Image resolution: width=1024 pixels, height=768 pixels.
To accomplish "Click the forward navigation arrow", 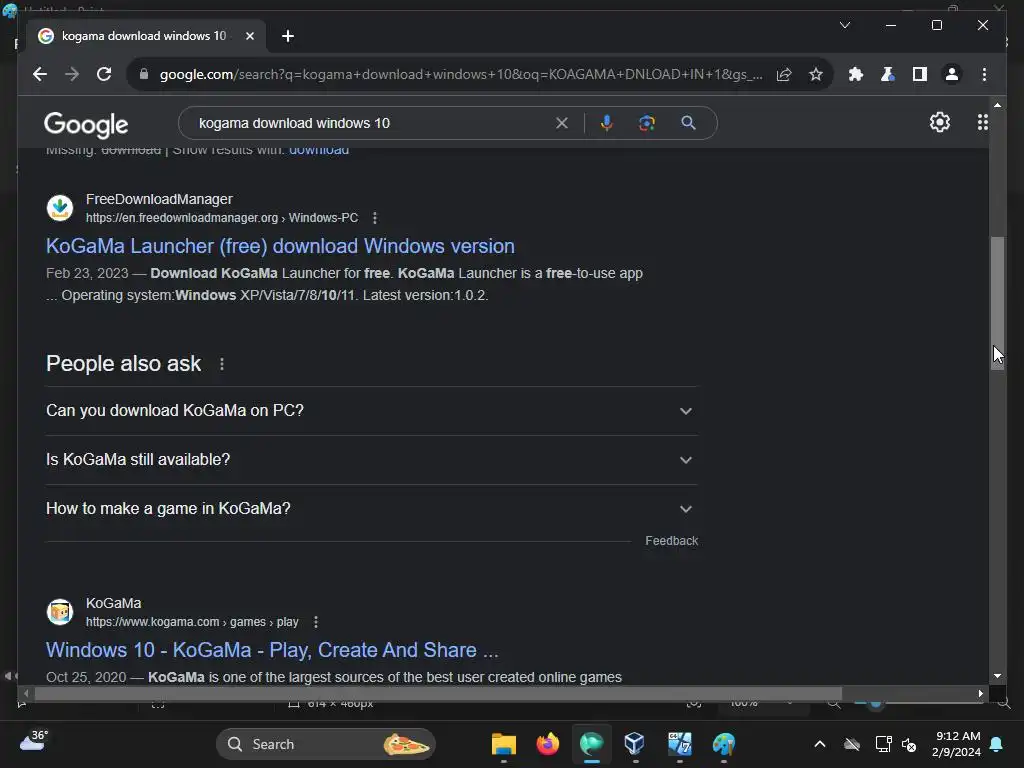I will 72,74.
